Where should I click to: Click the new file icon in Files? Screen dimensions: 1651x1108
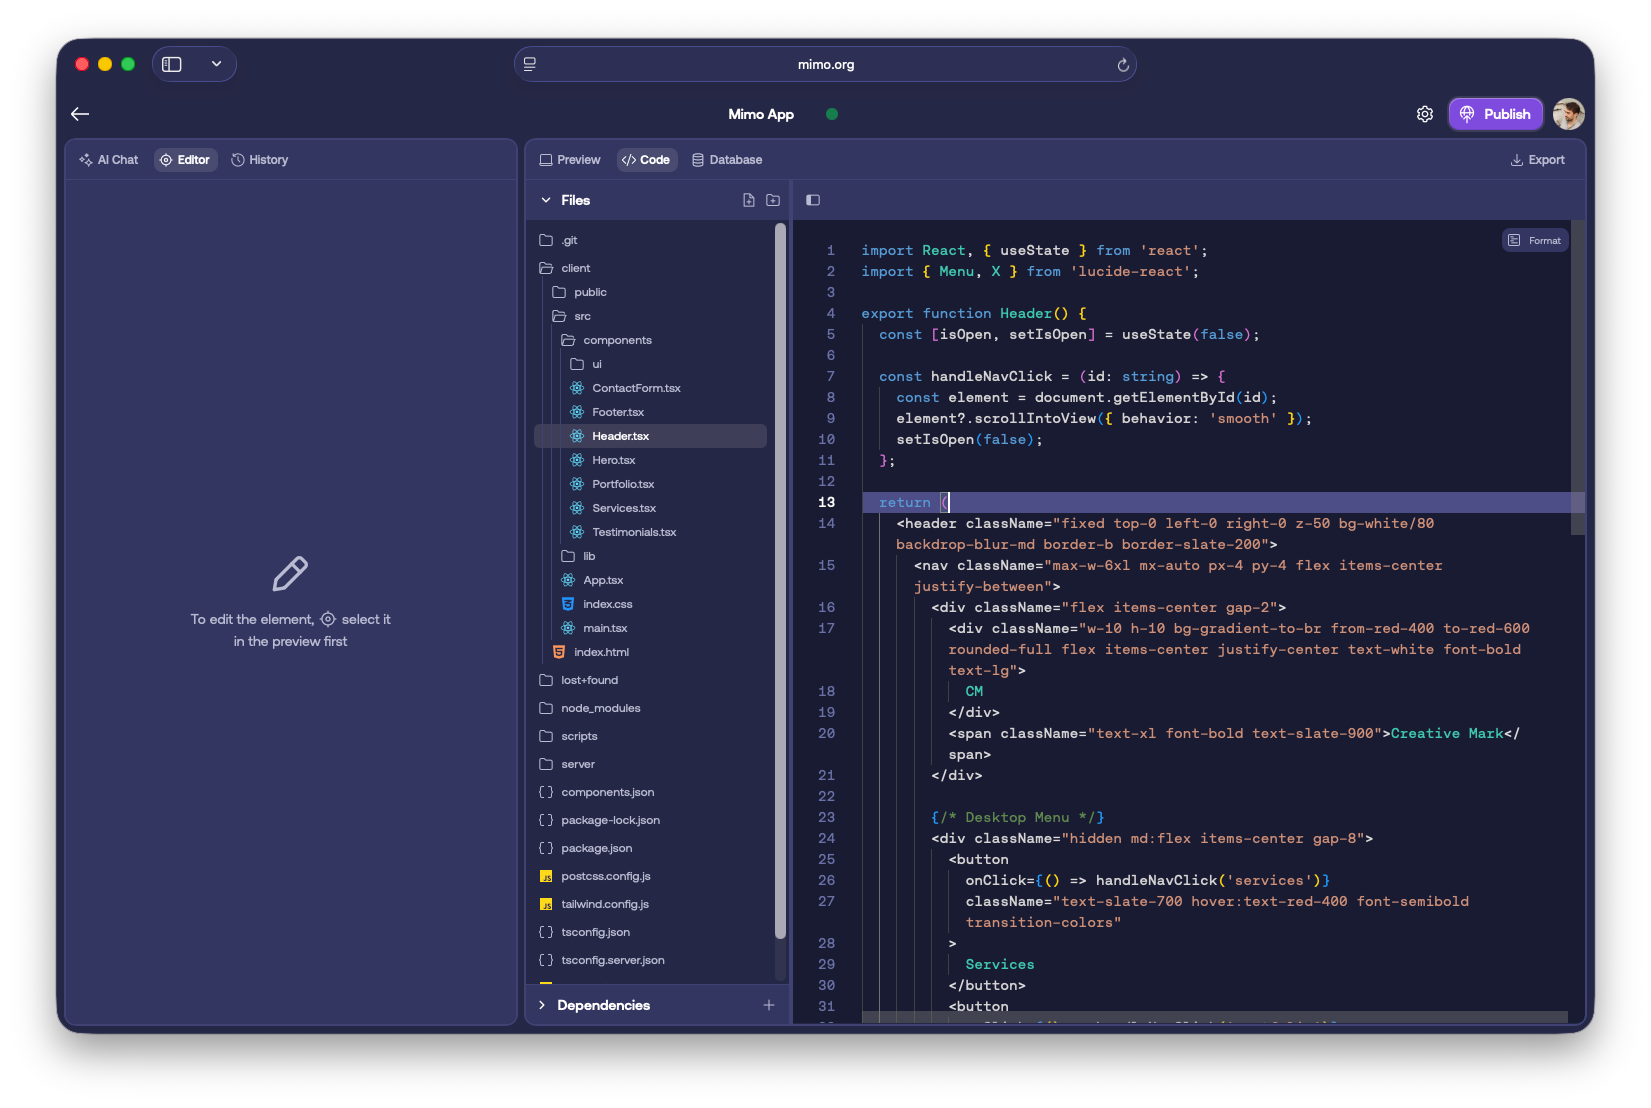click(x=748, y=200)
